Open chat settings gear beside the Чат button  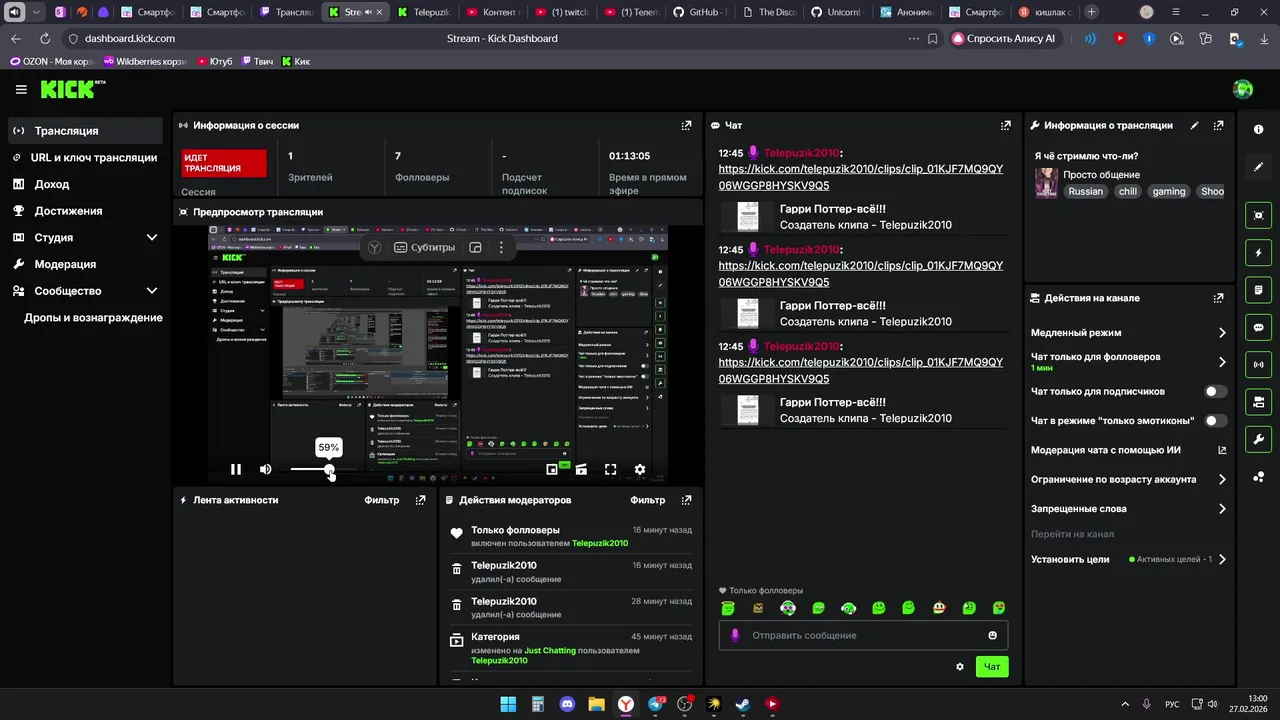[x=960, y=666]
